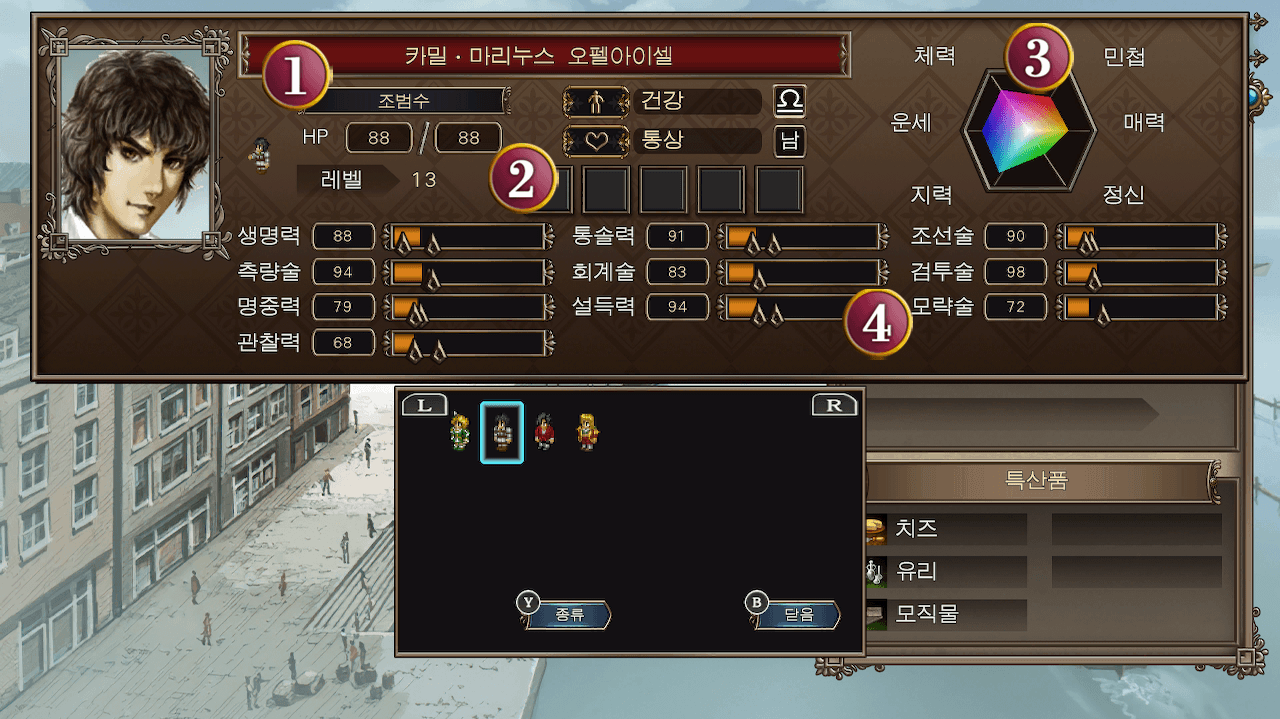Click the 특산품 header panel
The height and width of the screenshot is (719, 1280).
tap(1040, 480)
